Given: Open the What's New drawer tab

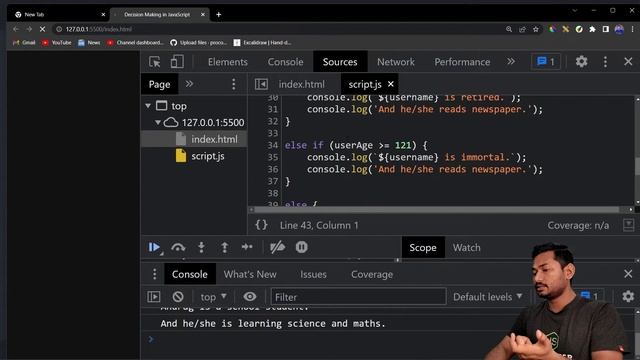Looking at the screenshot, I should [250, 274].
